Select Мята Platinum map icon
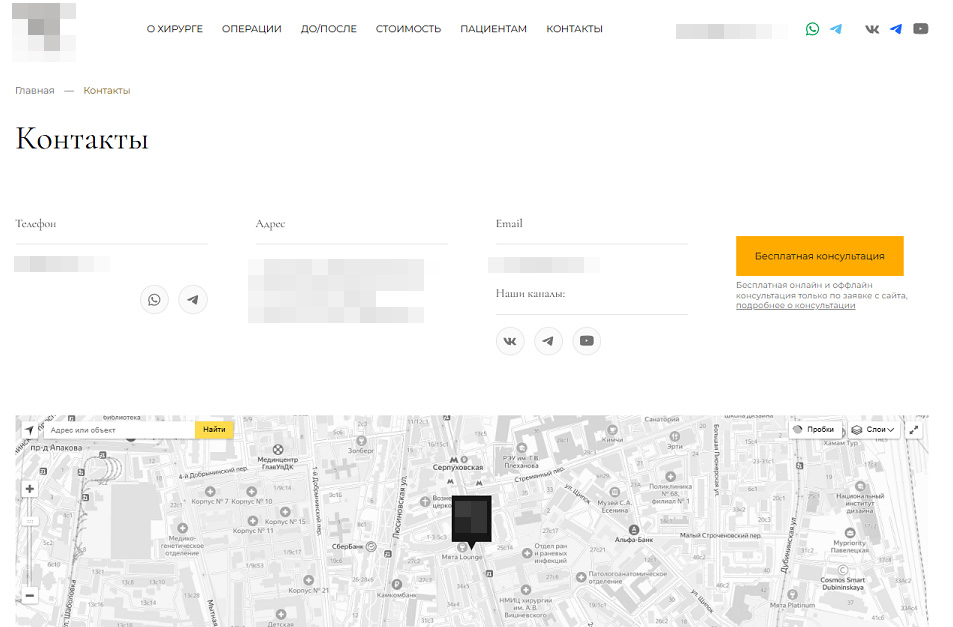953x627 pixels. [793, 594]
